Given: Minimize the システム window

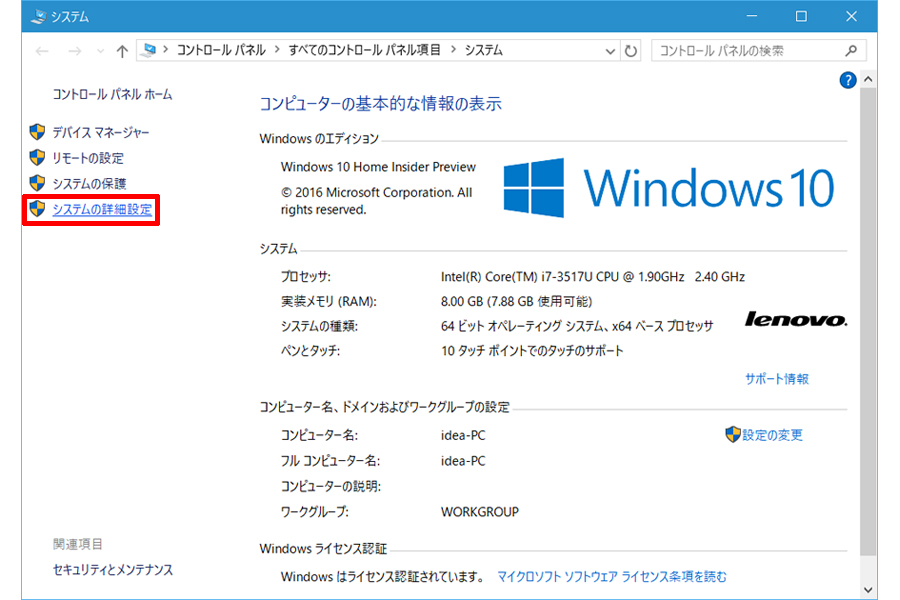Looking at the screenshot, I should (x=752, y=16).
